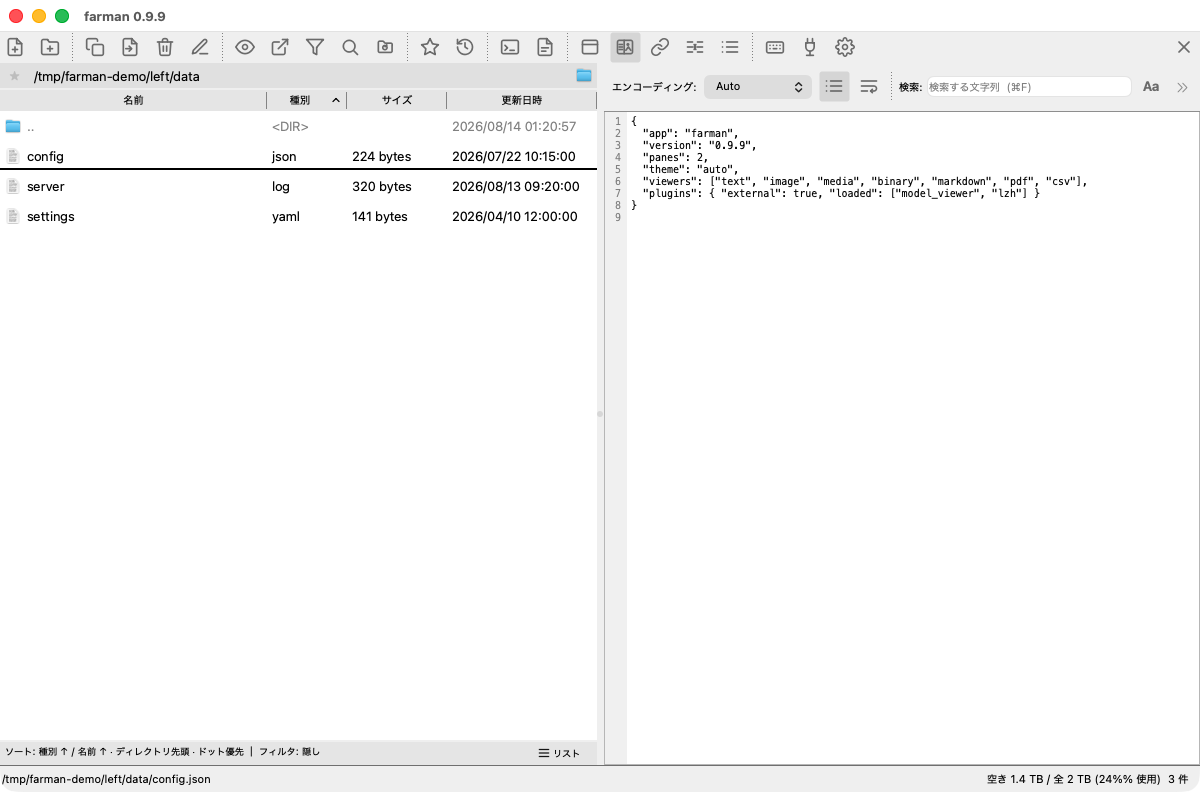Open the plugins plug icon

[x=810, y=47]
